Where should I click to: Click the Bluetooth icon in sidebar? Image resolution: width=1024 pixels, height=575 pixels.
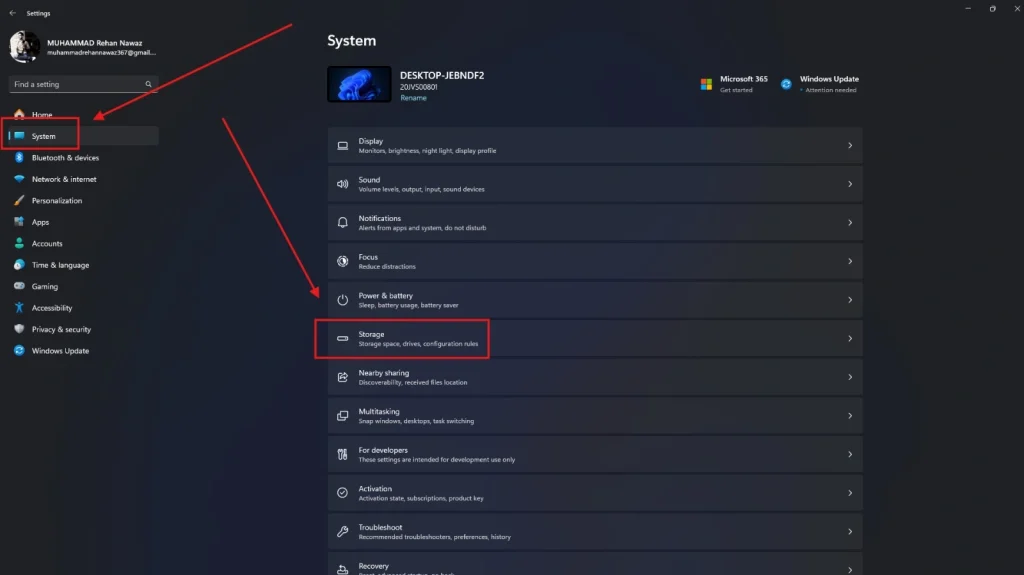[19, 157]
